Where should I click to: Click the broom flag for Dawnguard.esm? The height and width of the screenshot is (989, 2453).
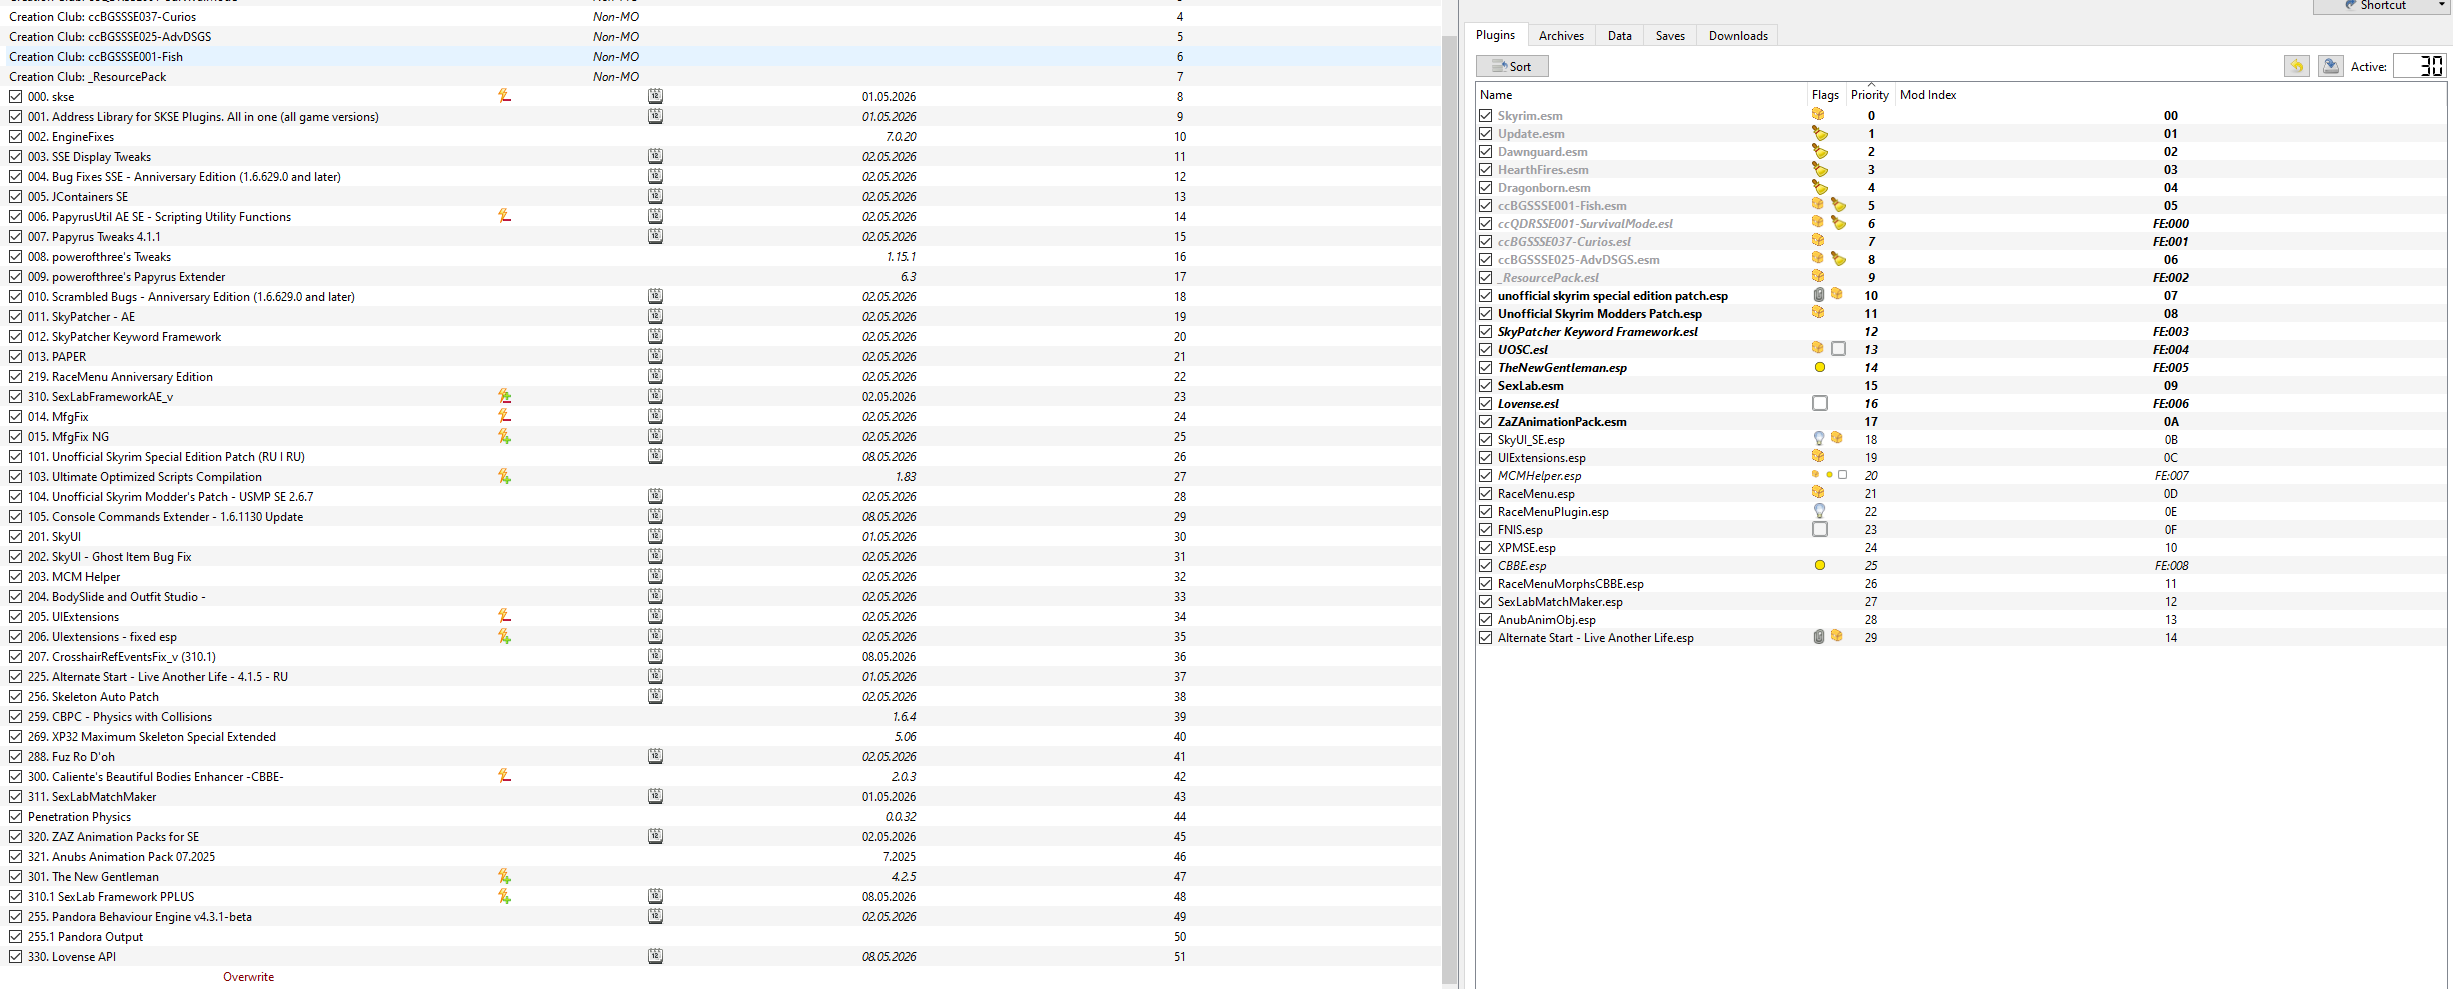point(1819,151)
